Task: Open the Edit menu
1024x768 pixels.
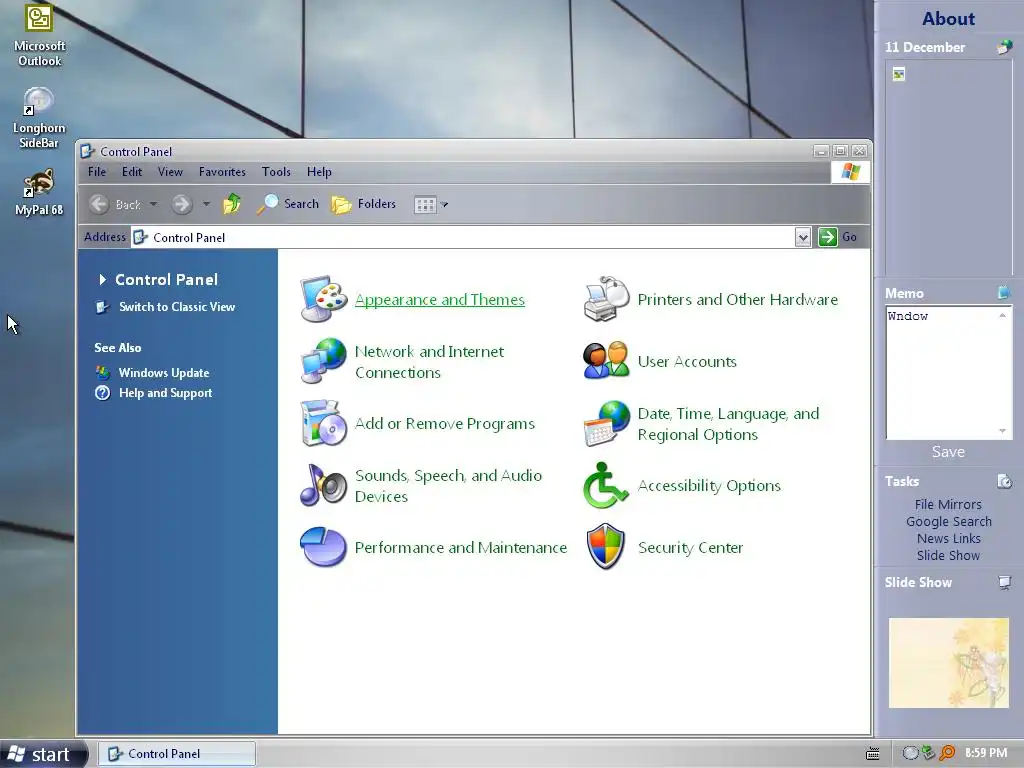Action: pyautogui.click(x=131, y=172)
